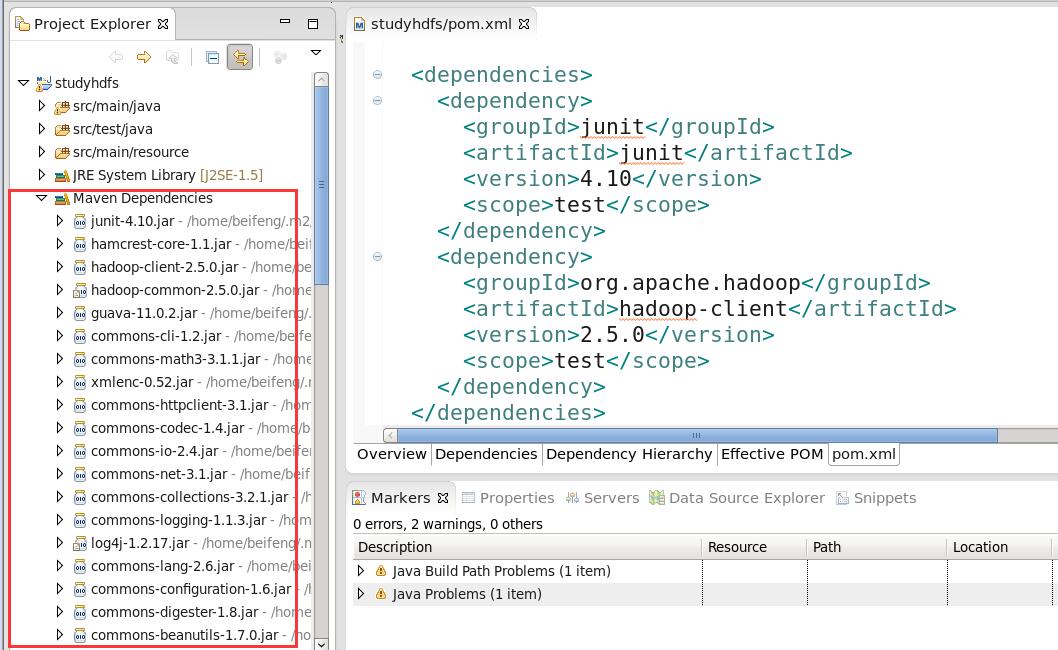Close the studyhdfs/pom.xml editor tab
The height and width of the screenshot is (650, 1058).
coord(524,24)
